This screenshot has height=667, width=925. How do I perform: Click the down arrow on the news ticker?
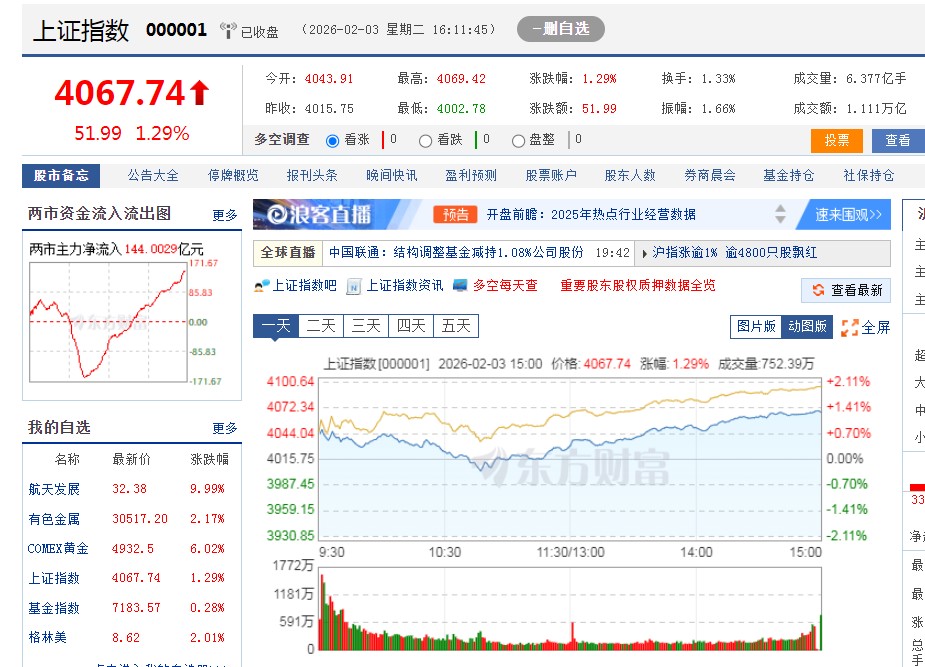coord(780,221)
